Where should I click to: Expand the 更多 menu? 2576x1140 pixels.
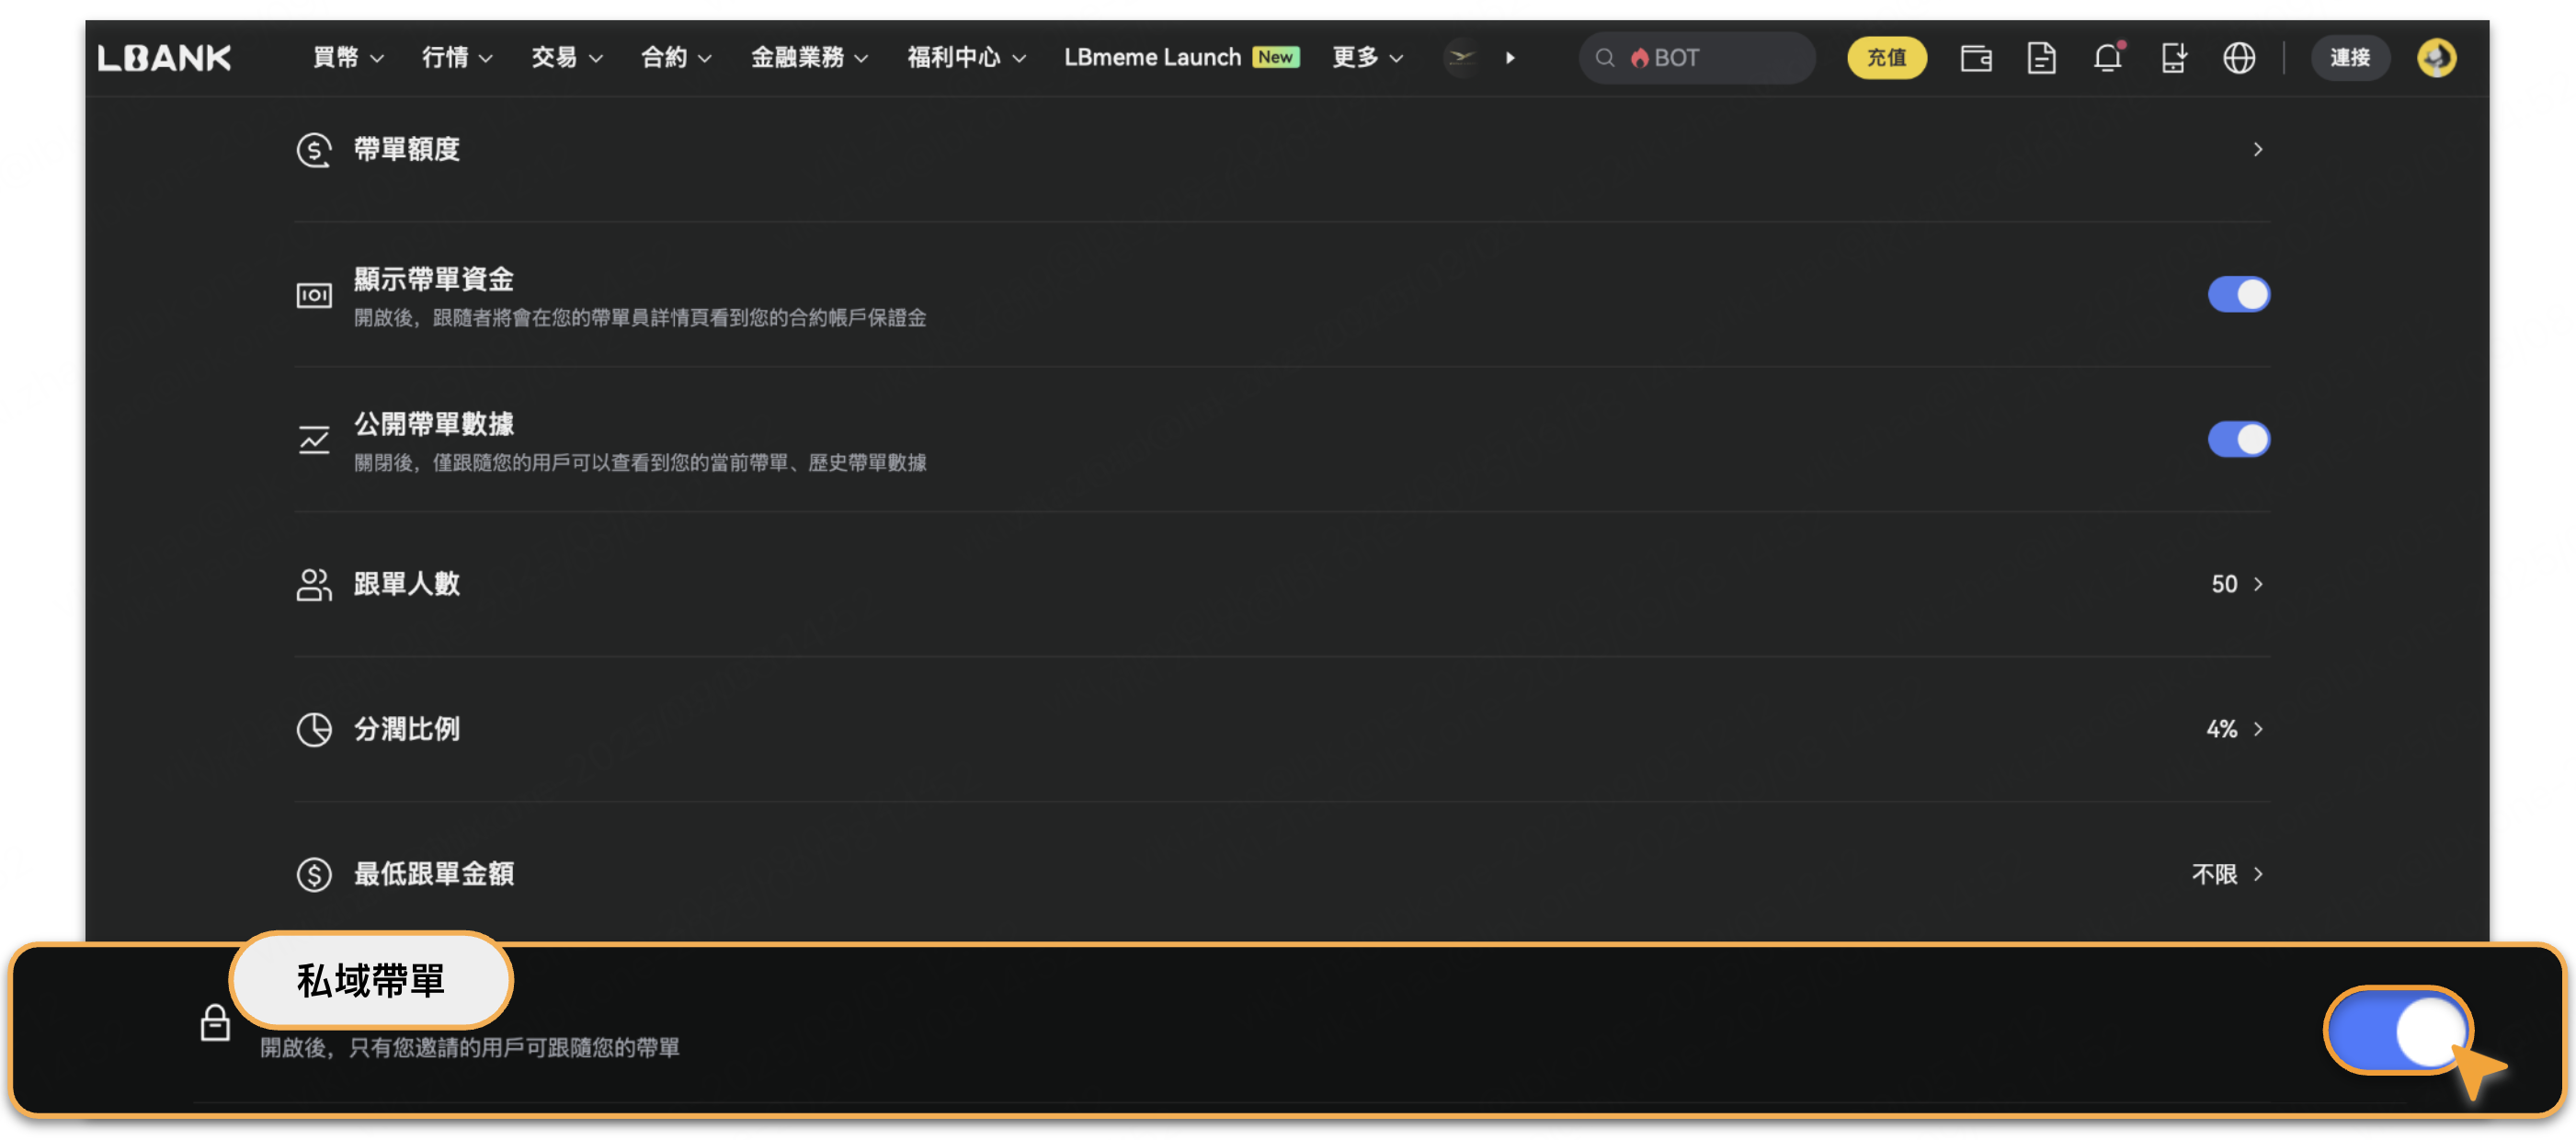pyautogui.click(x=1367, y=58)
